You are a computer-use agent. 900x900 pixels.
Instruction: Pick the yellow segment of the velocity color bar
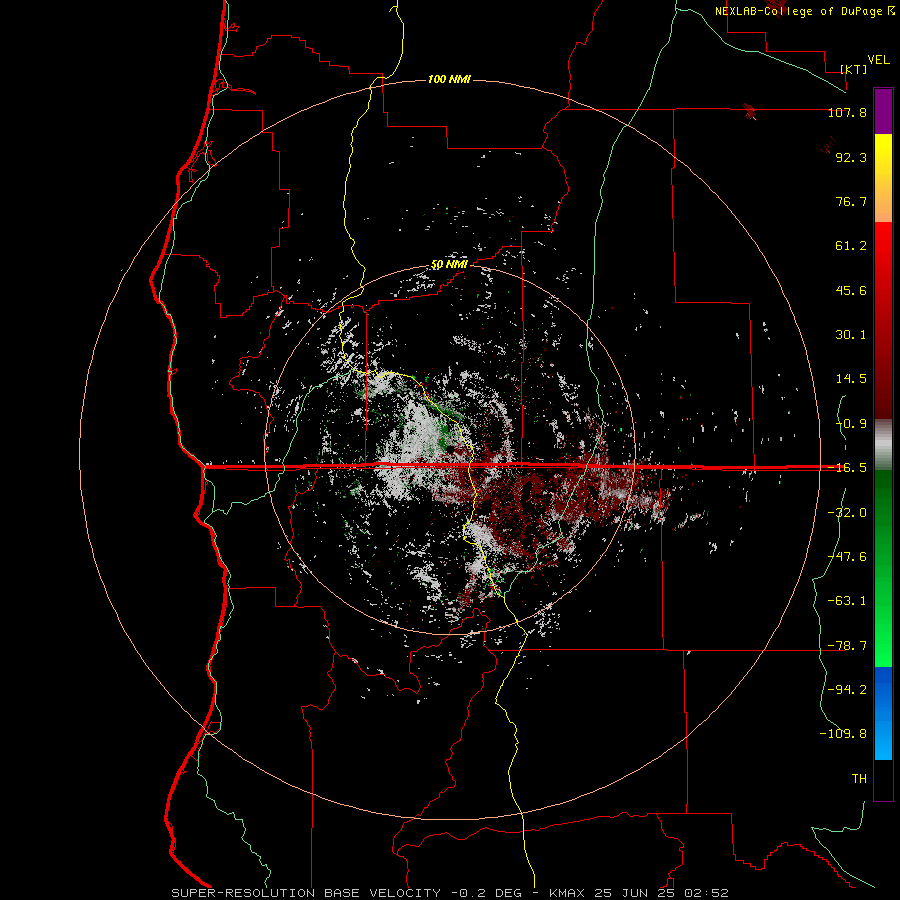pos(883,156)
